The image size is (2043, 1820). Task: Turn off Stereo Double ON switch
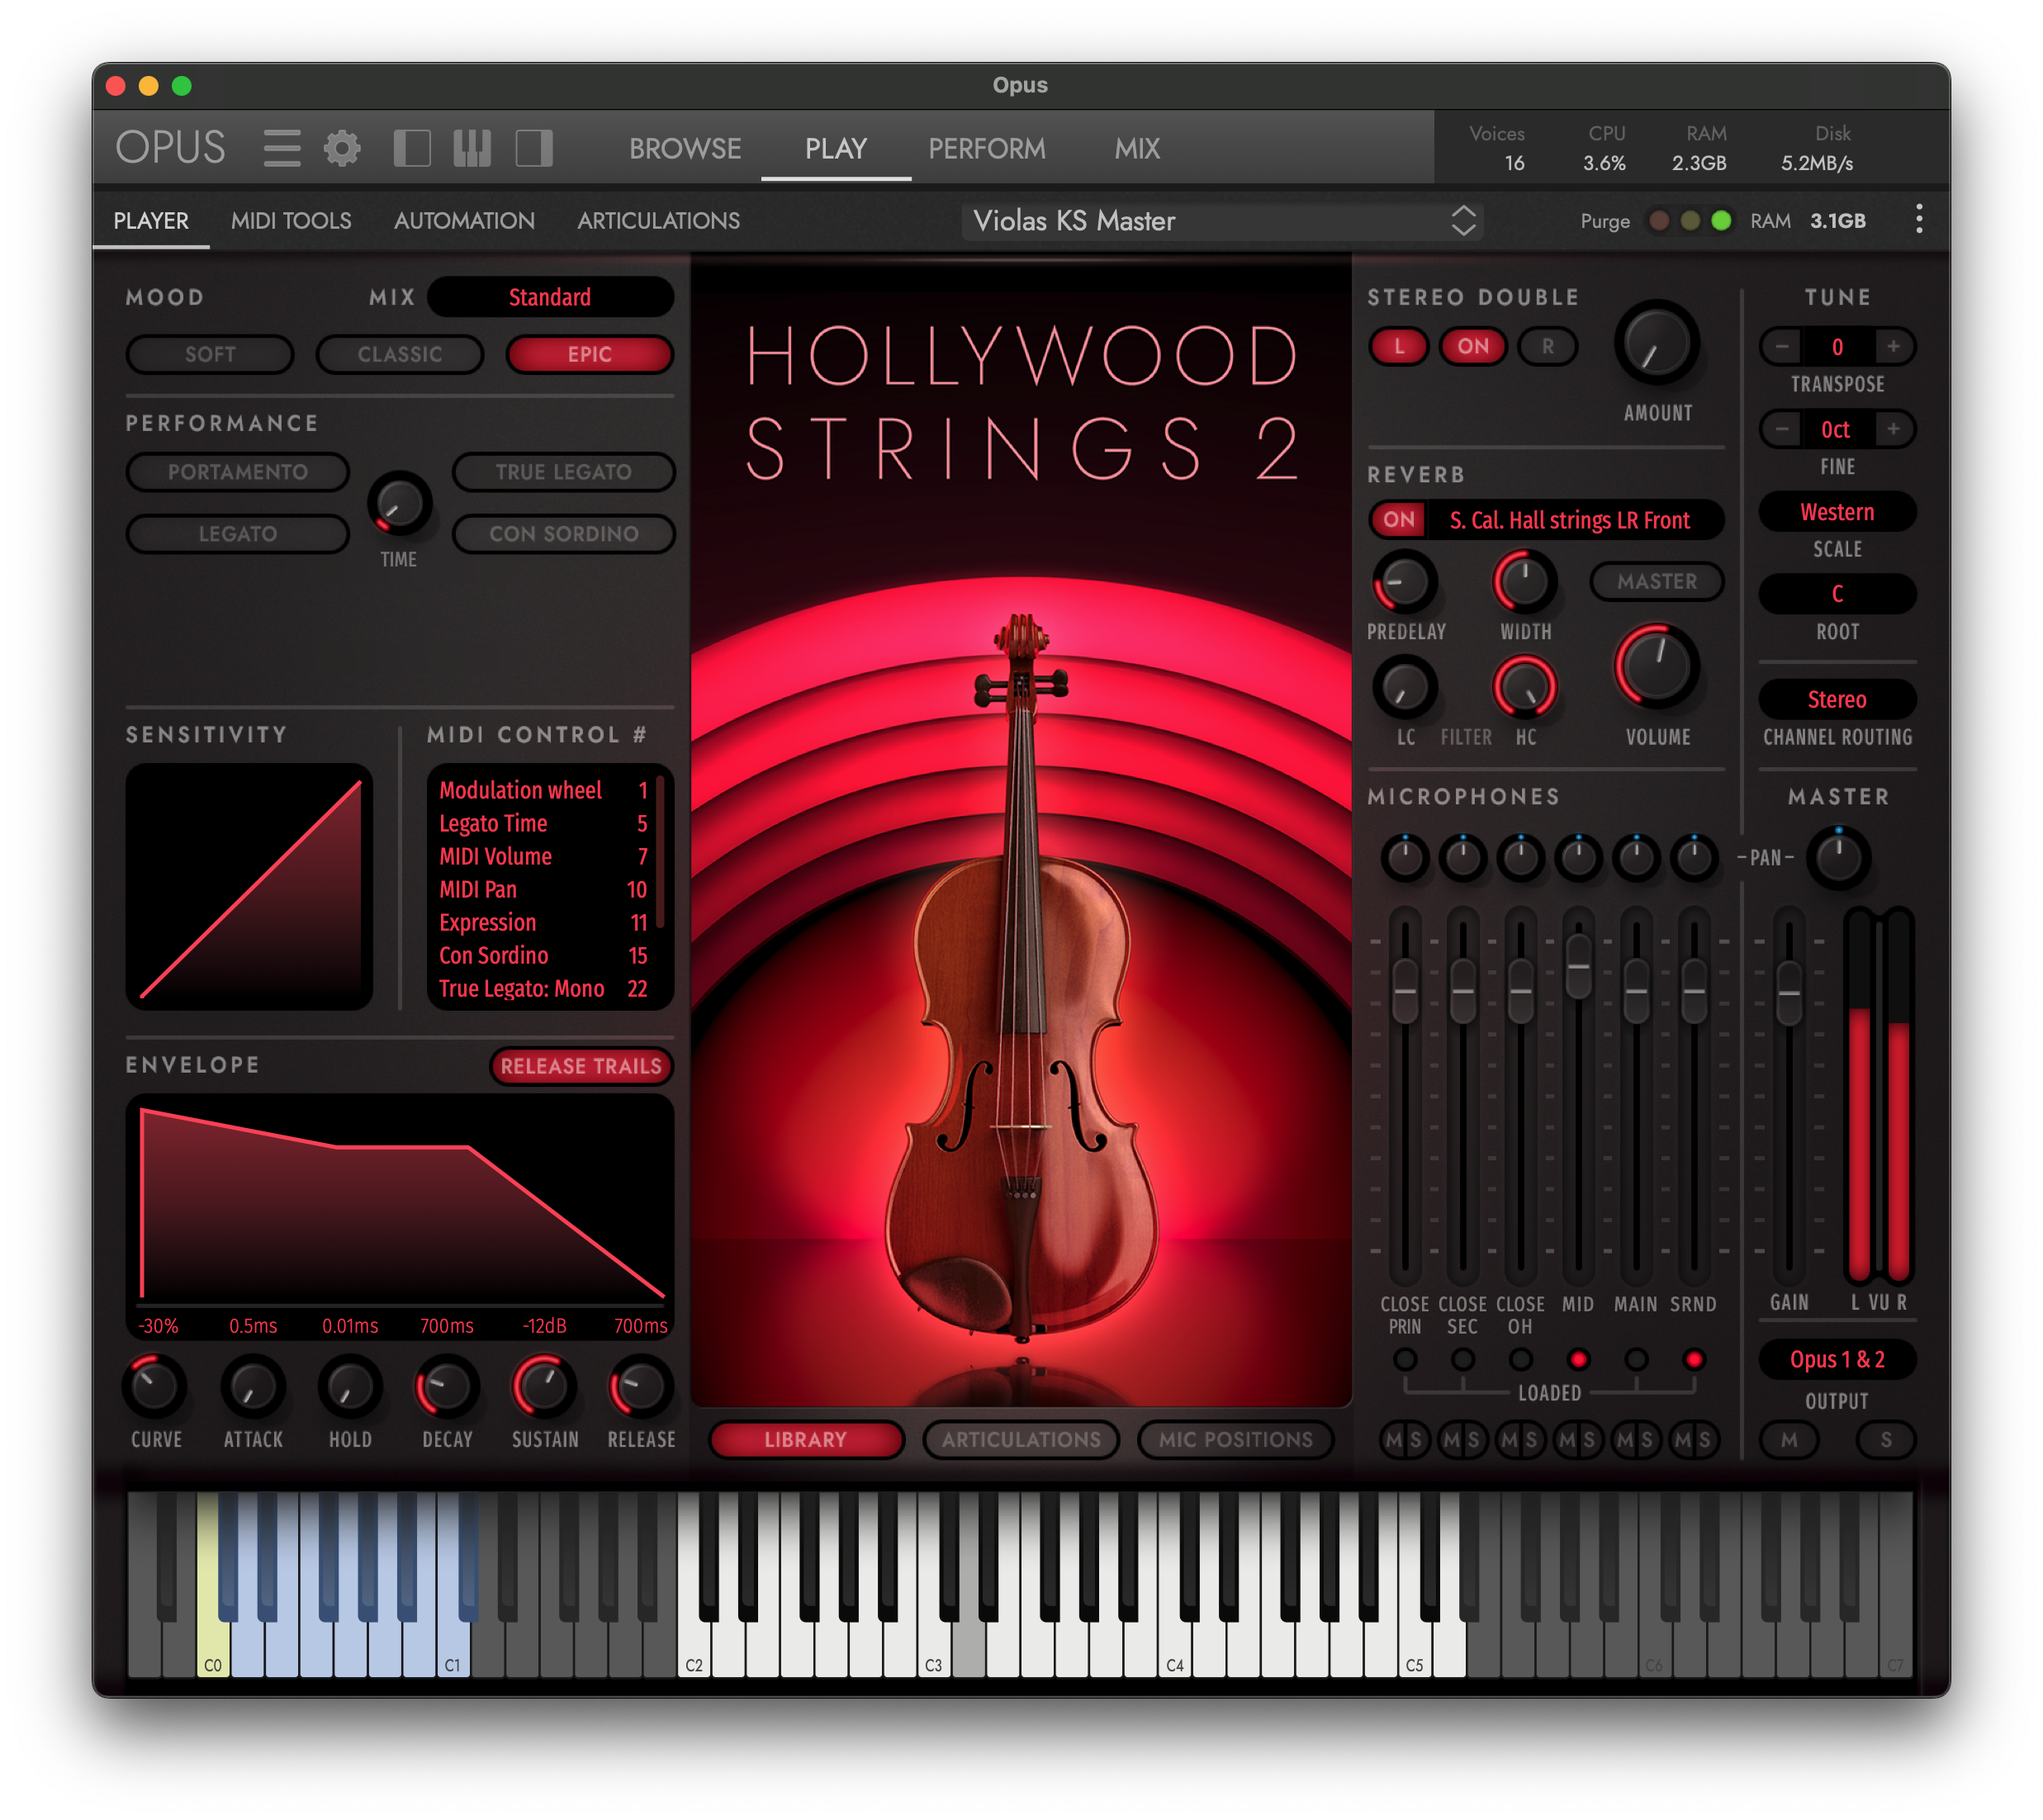1472,346
